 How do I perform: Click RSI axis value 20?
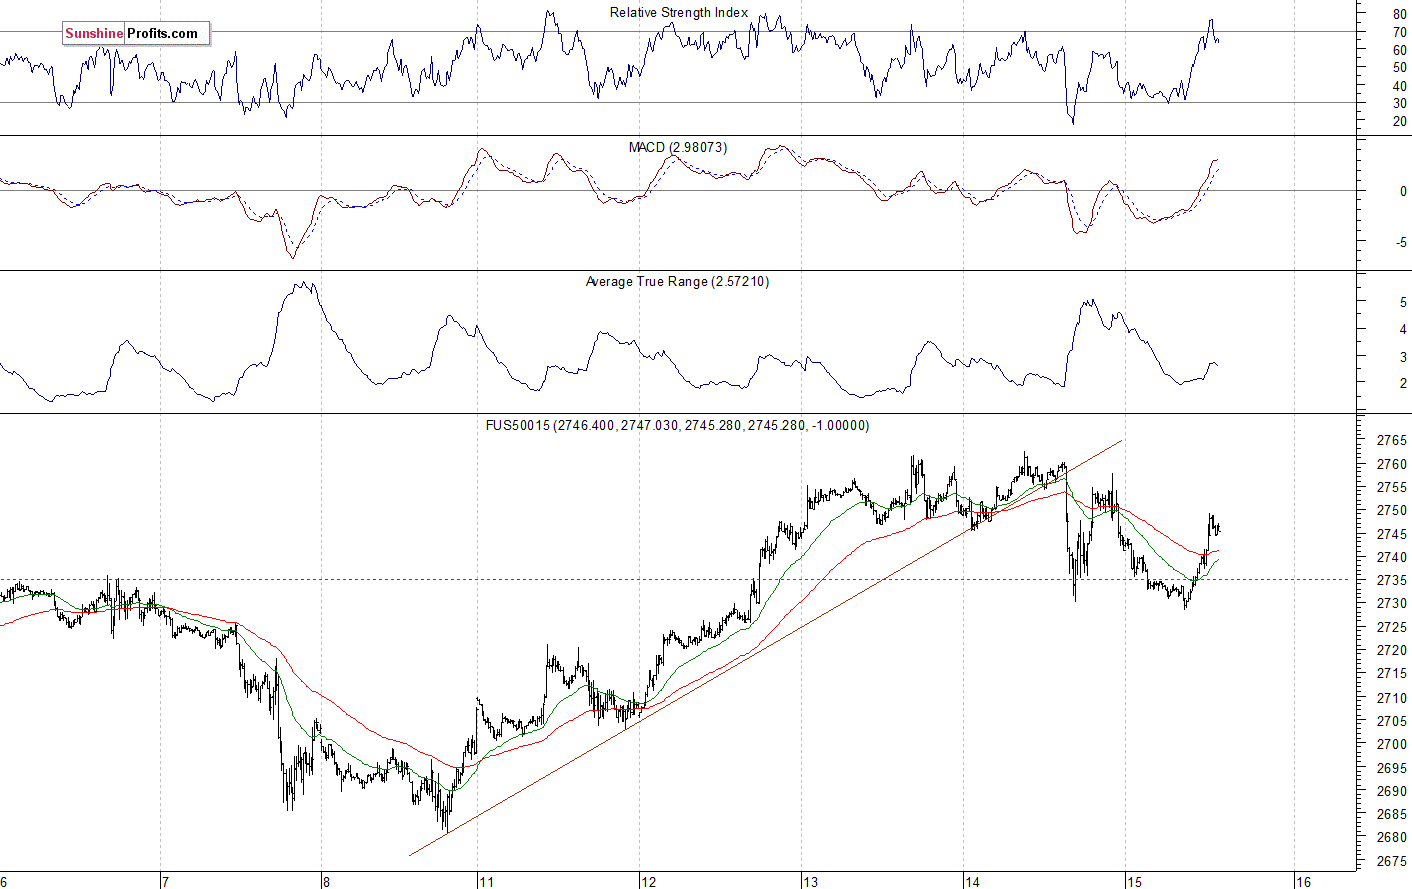click(x=1399, y=122)
